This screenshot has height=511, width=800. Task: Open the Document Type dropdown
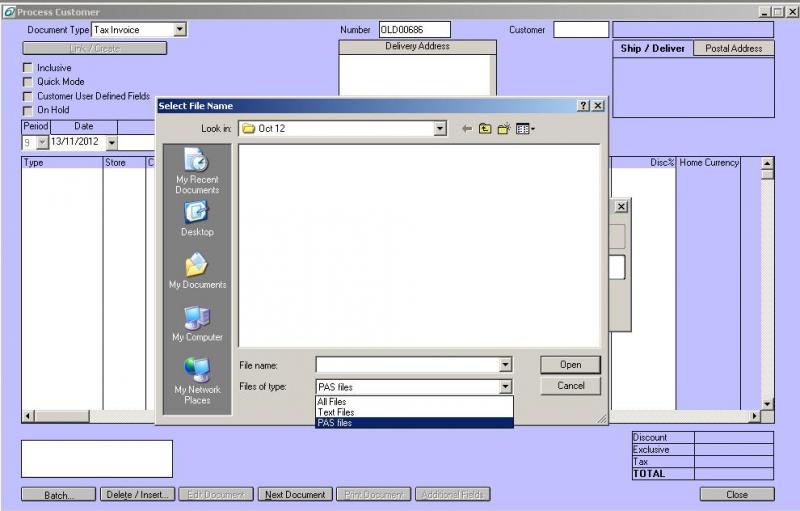pos(180,30)
